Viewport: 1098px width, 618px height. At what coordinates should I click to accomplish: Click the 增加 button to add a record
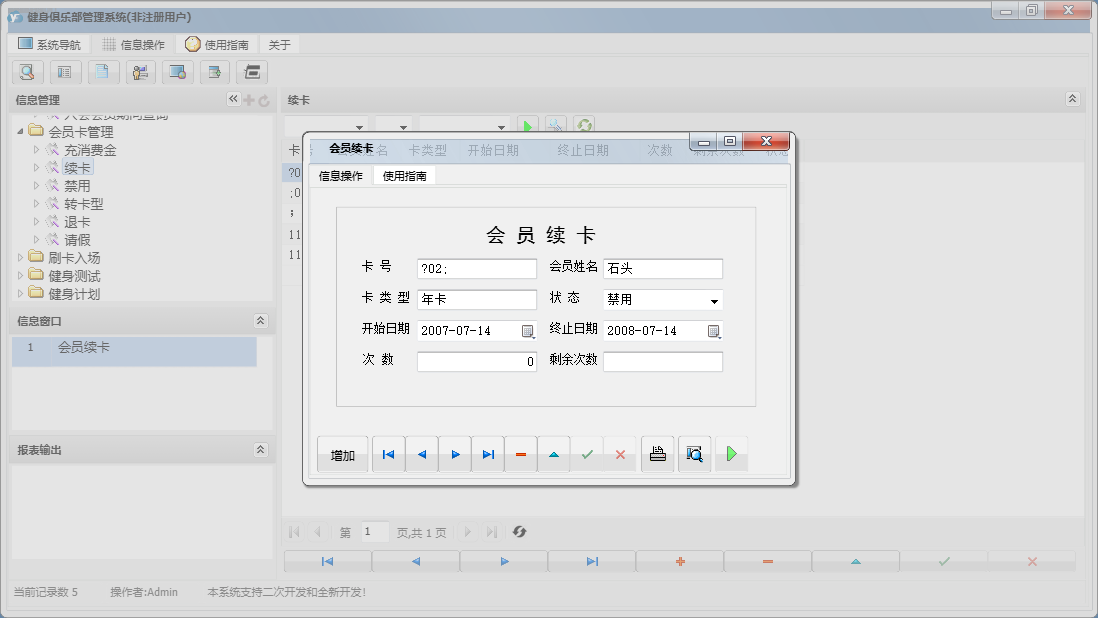(x=342, y=453)
